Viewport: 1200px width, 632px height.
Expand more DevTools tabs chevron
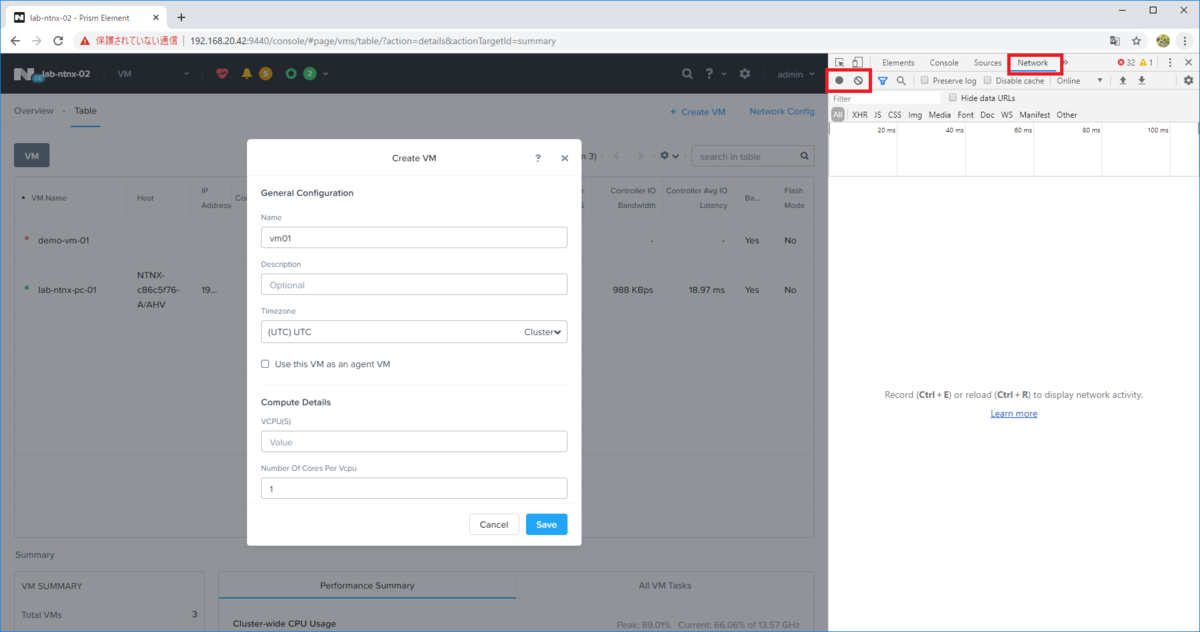[1065, 62]
